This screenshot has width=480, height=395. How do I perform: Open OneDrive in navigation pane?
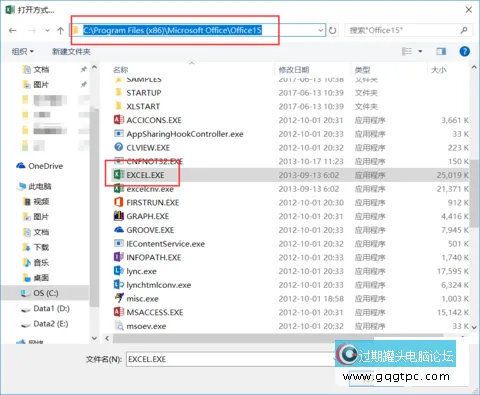point(40,166)
